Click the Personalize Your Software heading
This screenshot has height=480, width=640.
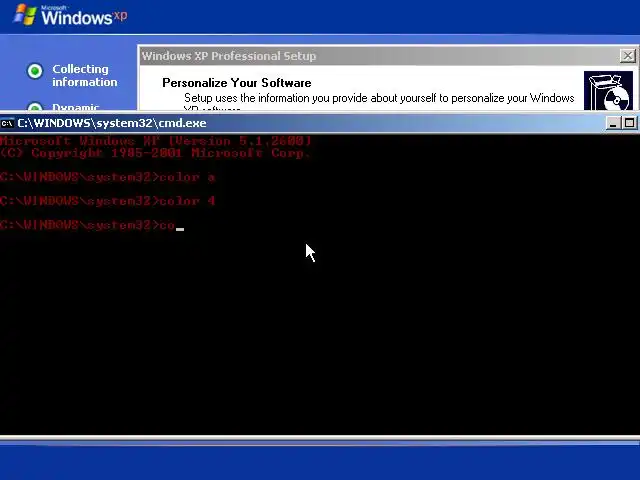pos(237,83)
